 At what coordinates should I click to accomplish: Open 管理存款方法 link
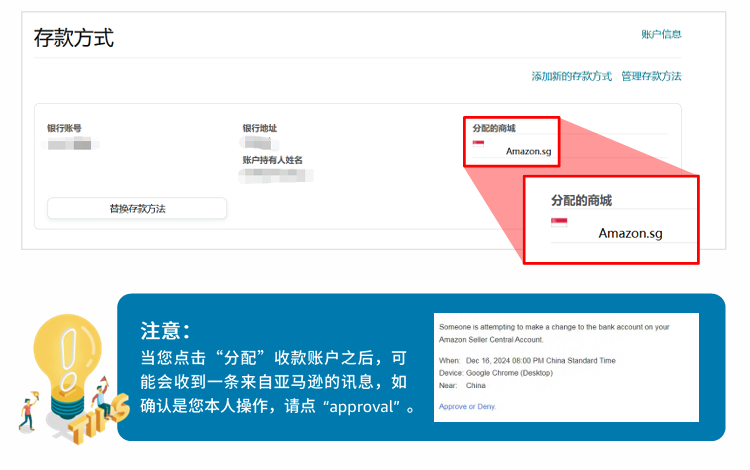[651, 76]
